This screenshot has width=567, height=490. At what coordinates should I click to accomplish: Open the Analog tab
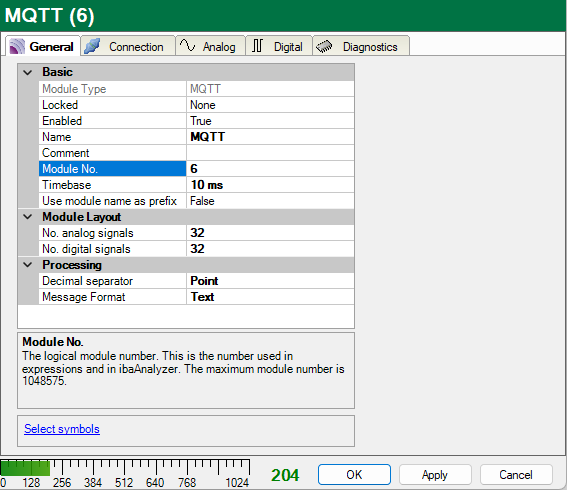tap(210, 46)
